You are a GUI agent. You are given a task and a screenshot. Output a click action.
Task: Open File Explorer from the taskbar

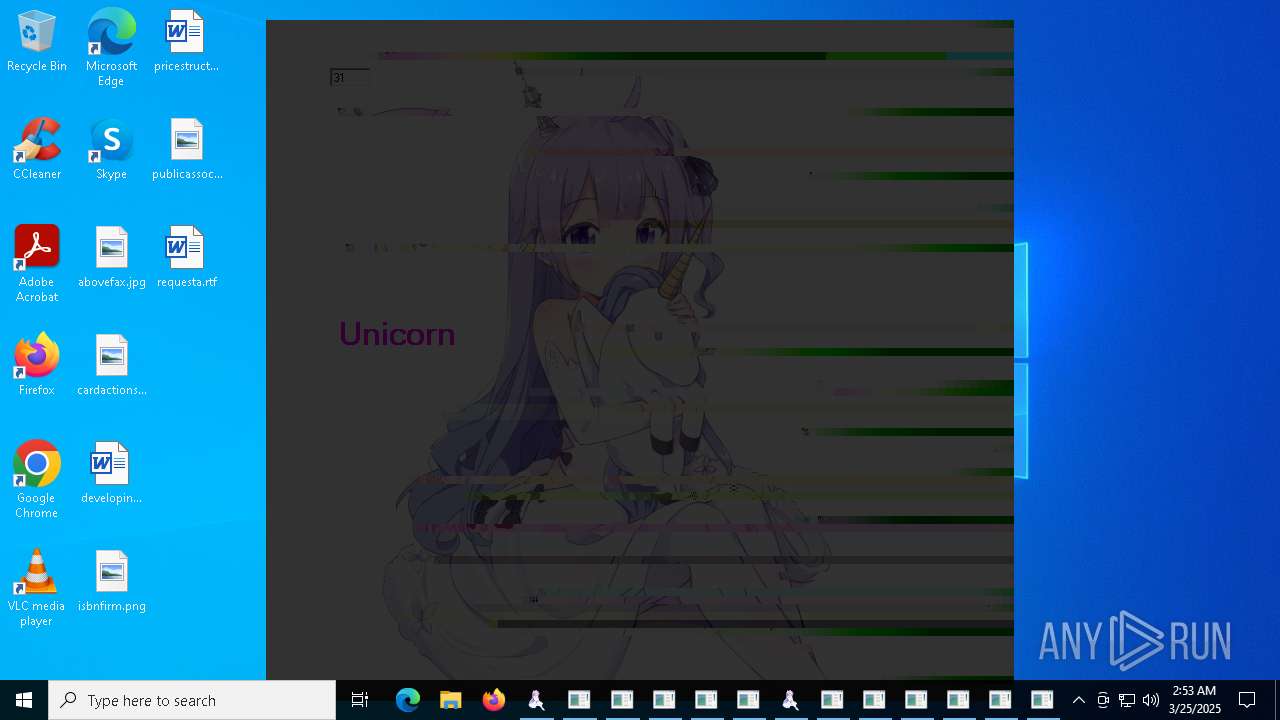pos(451,700)
